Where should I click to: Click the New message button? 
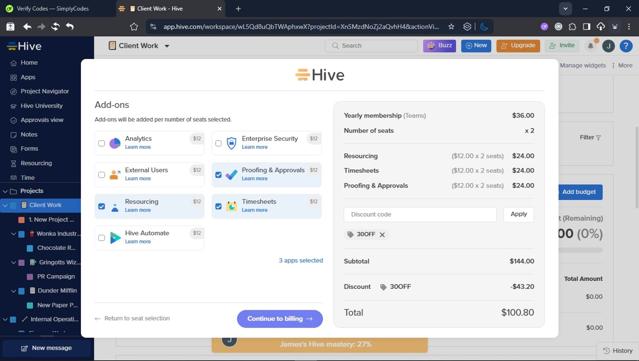click(x=46, y=348)
